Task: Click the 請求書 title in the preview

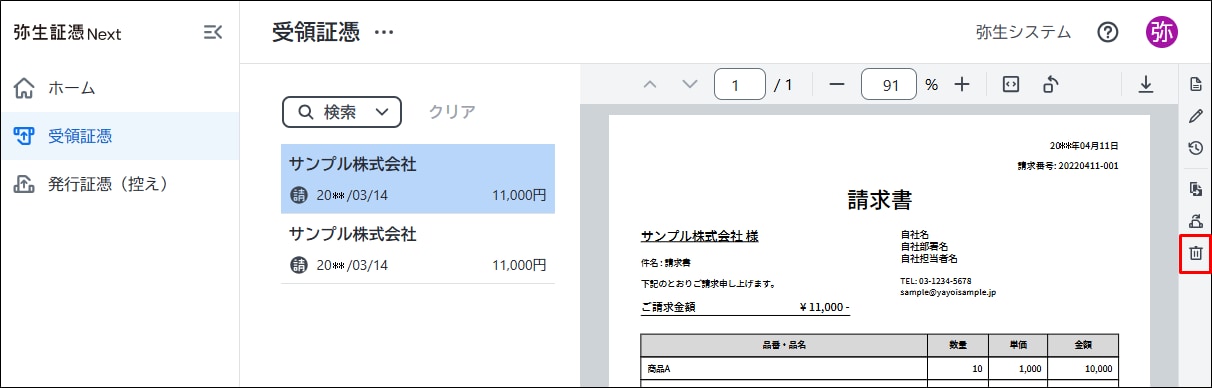Action: point(879,200)
